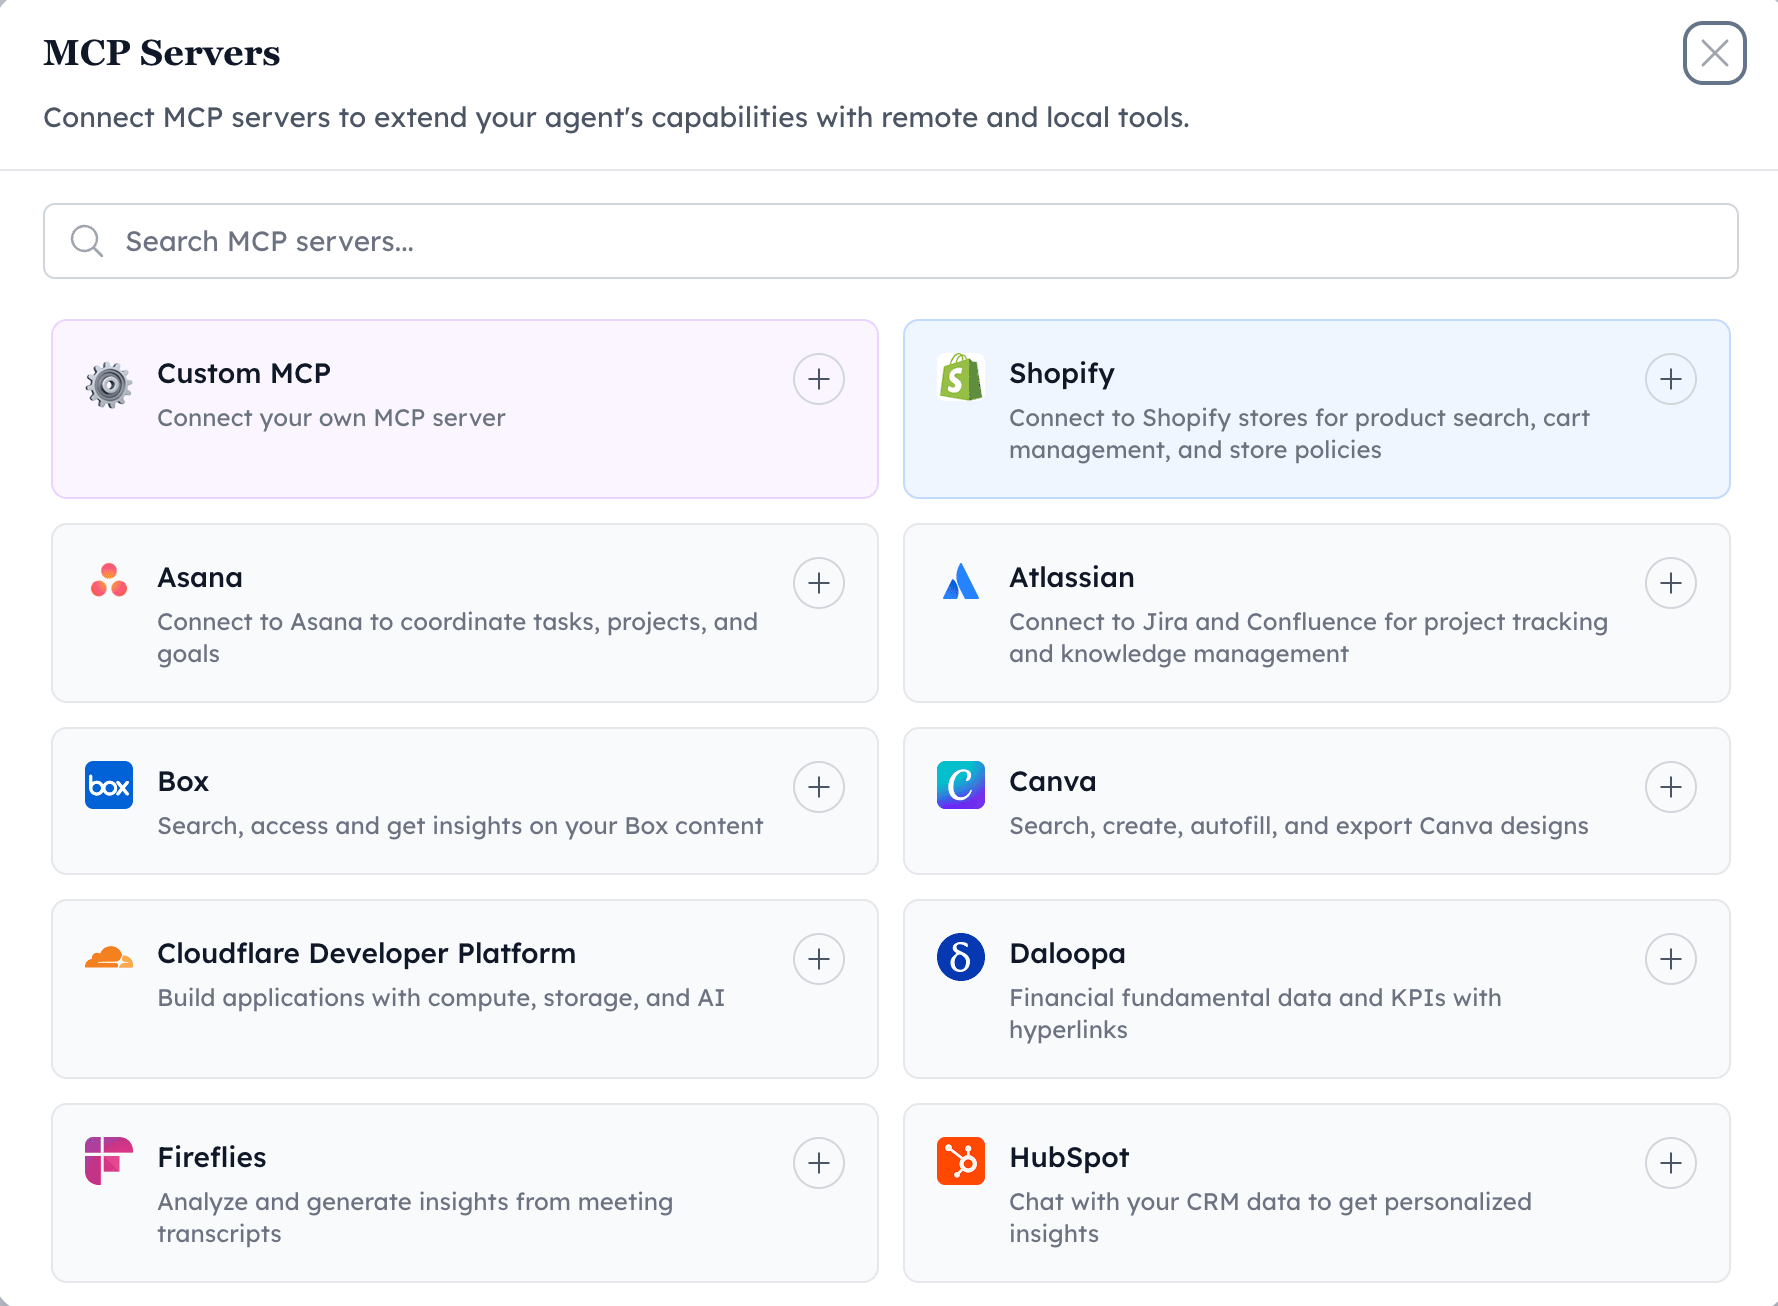Add the HubSpot server with plus button

point(1671,1163)
